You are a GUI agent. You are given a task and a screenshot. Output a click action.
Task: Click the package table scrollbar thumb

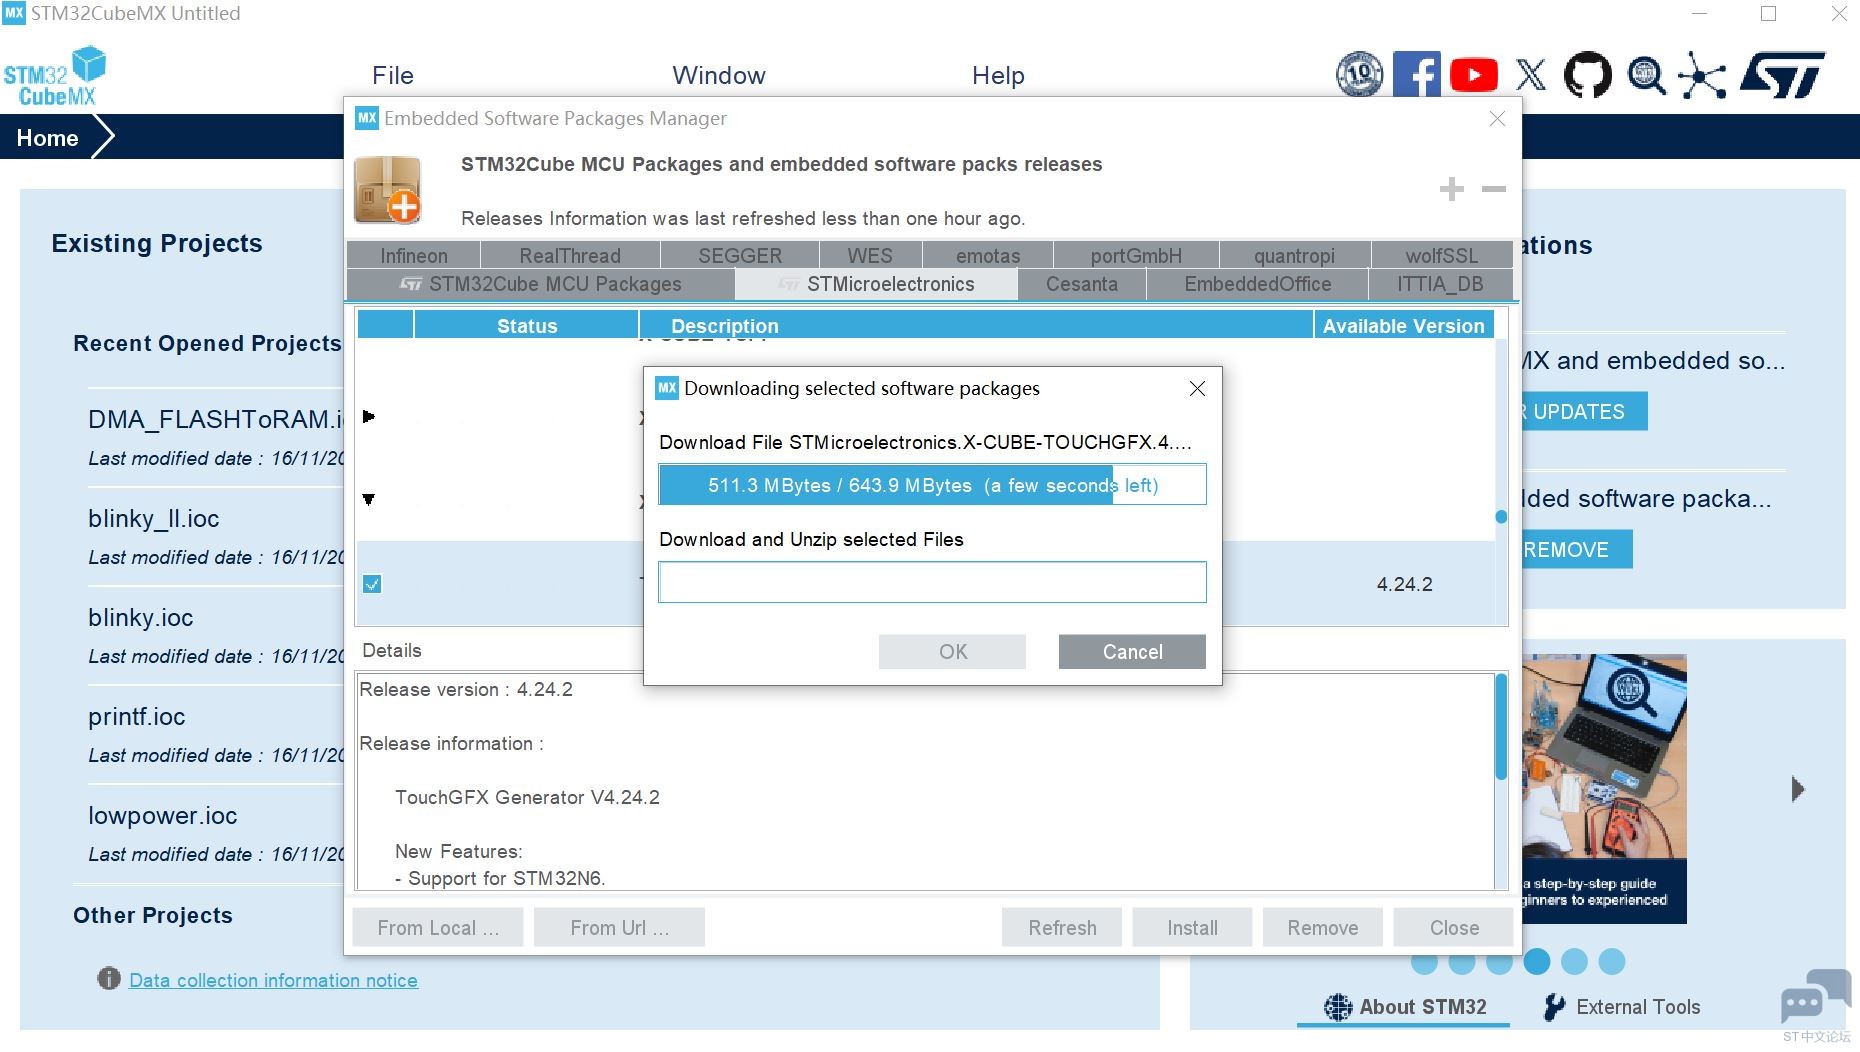click(x=1501, y=517)
